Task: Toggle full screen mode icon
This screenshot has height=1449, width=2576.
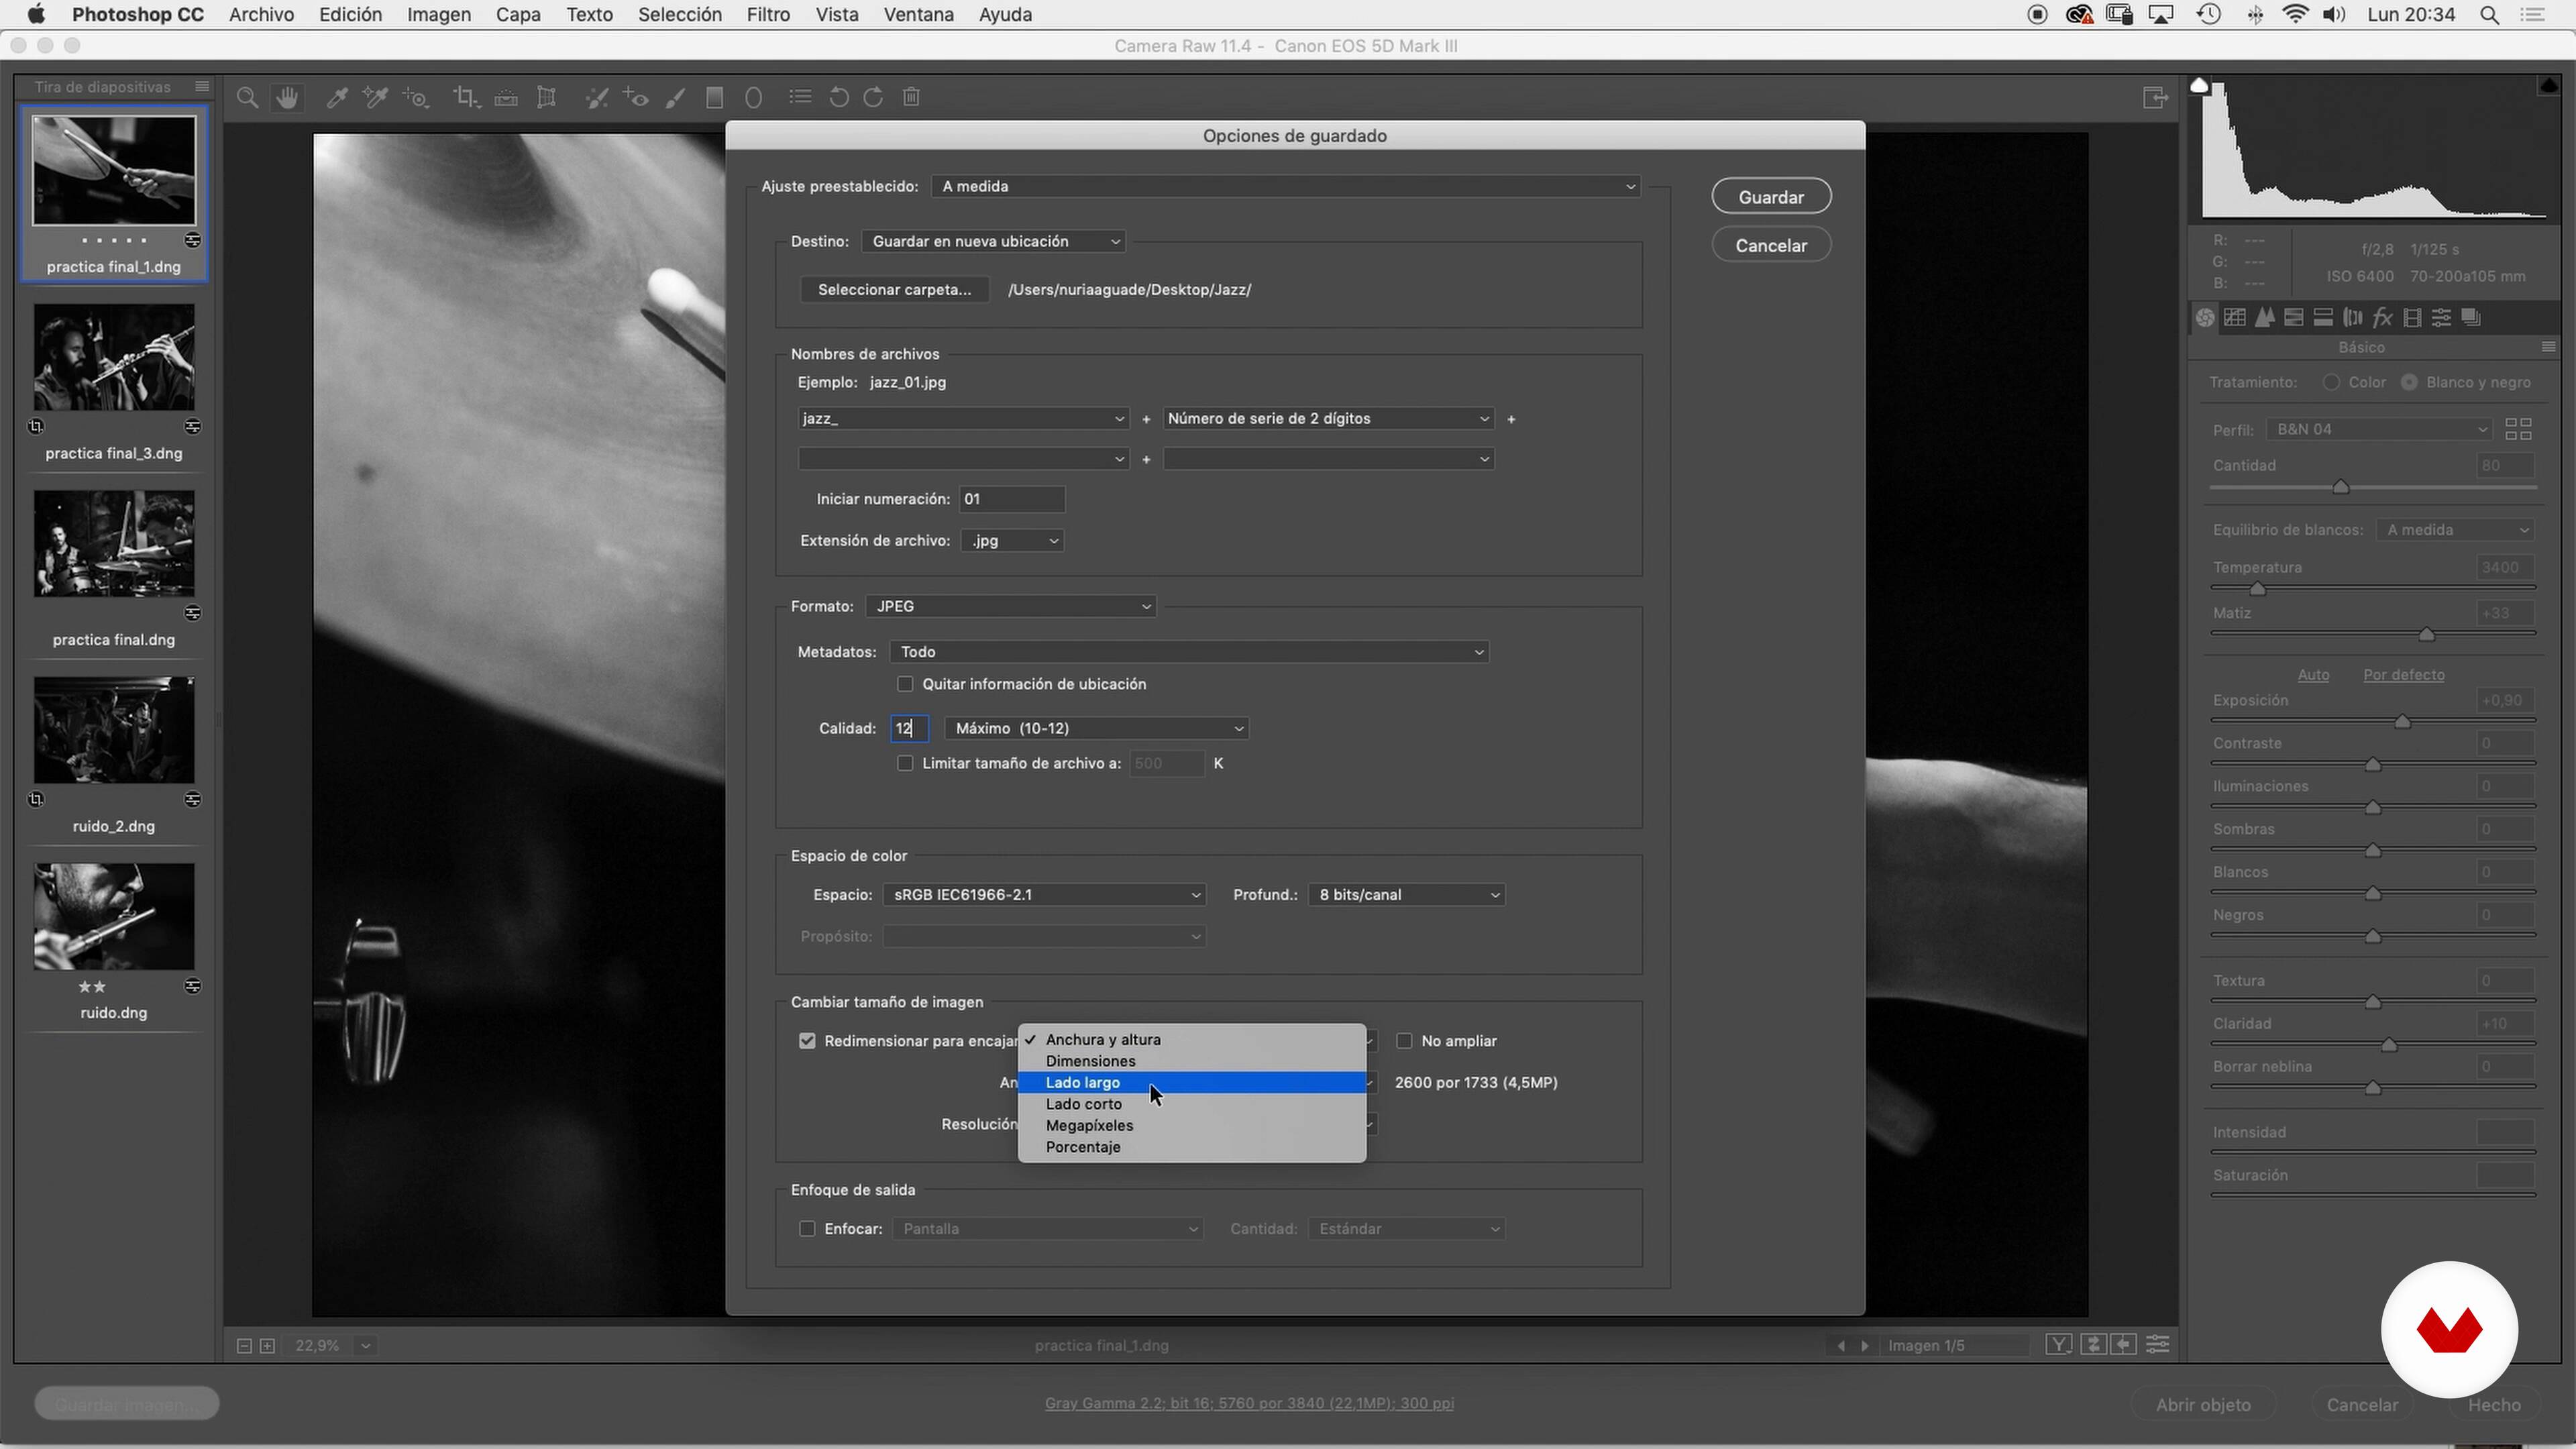Action: 2155,97
